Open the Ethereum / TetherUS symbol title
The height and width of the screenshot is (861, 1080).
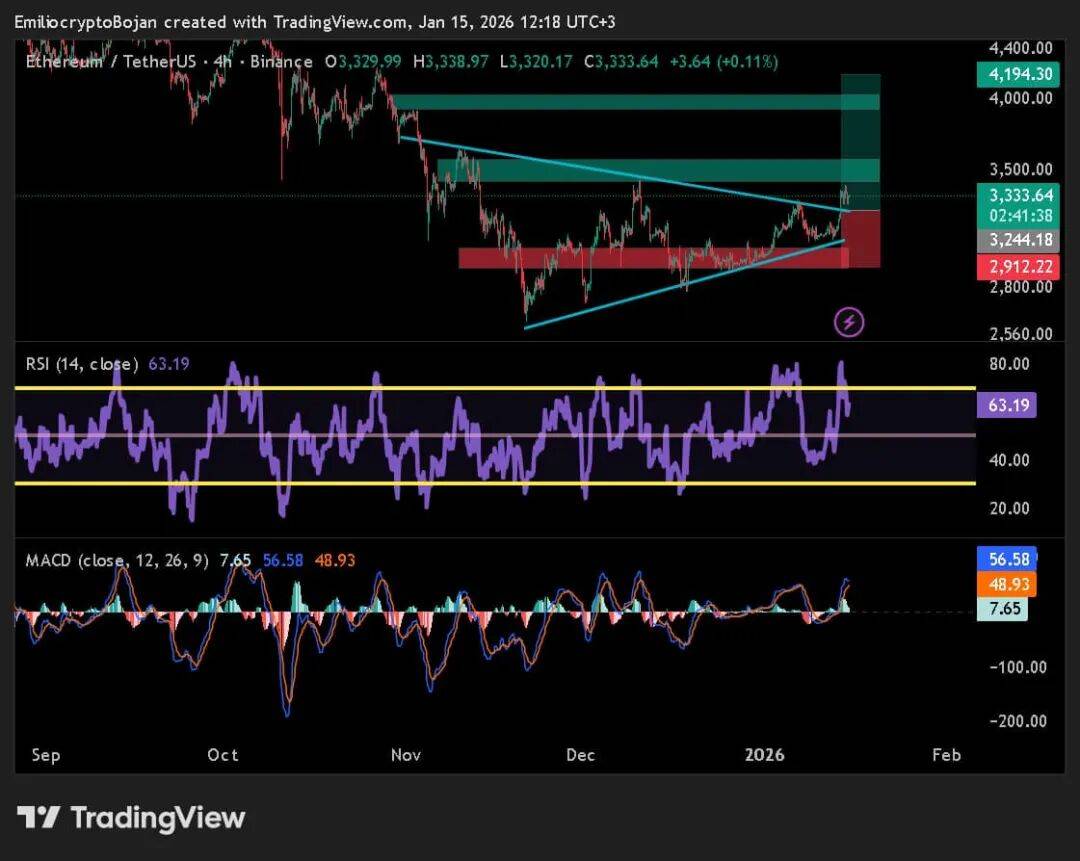coord(168,62)
